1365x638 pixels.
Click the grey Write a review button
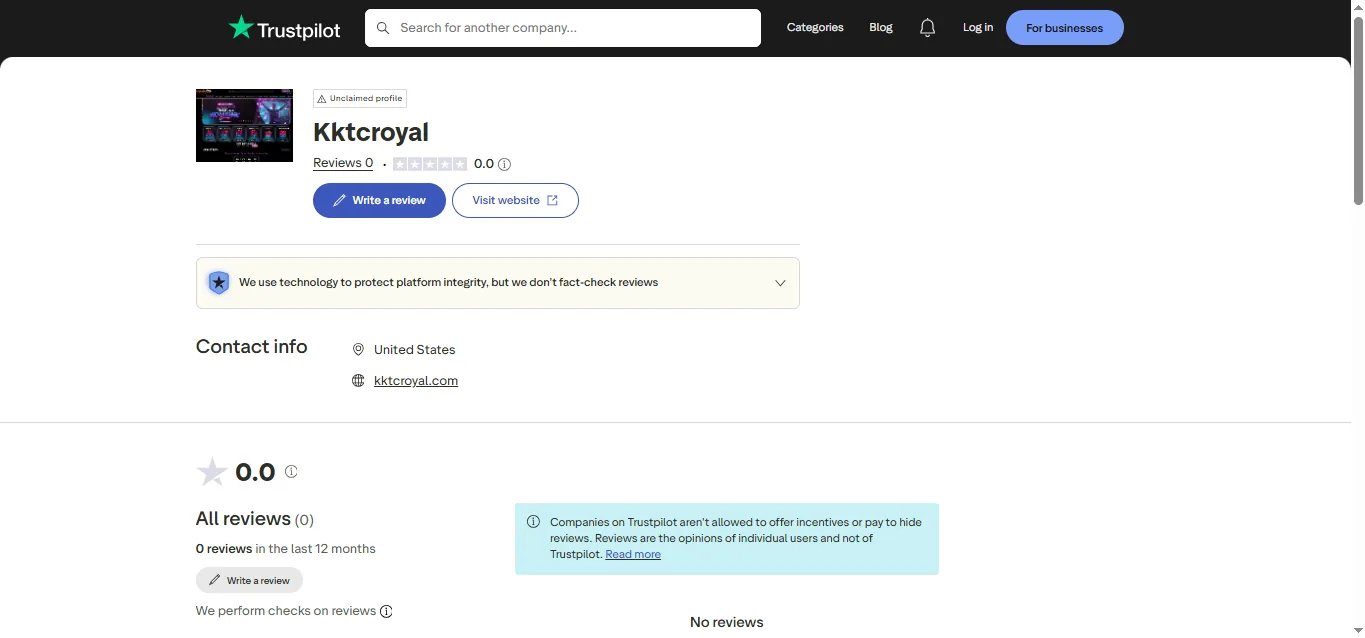249,580
